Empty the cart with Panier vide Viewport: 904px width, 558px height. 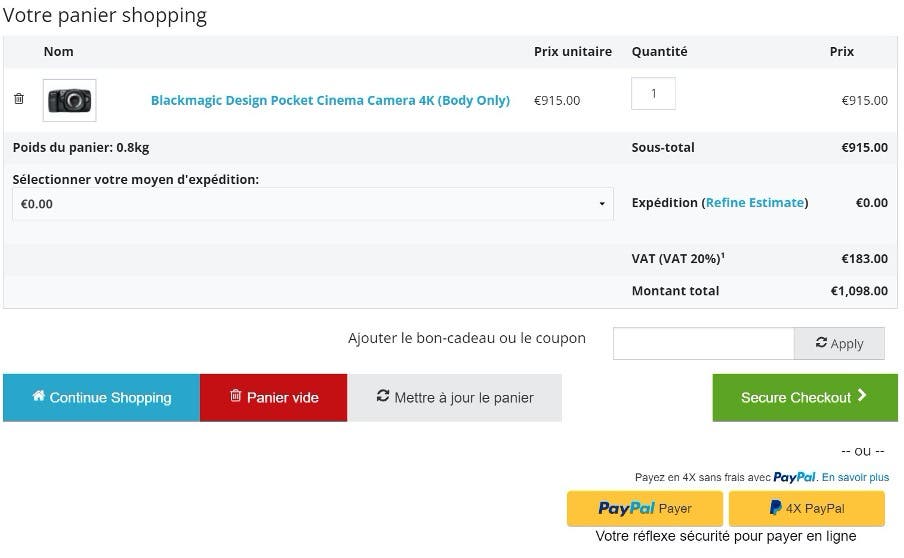click(274, 397)
